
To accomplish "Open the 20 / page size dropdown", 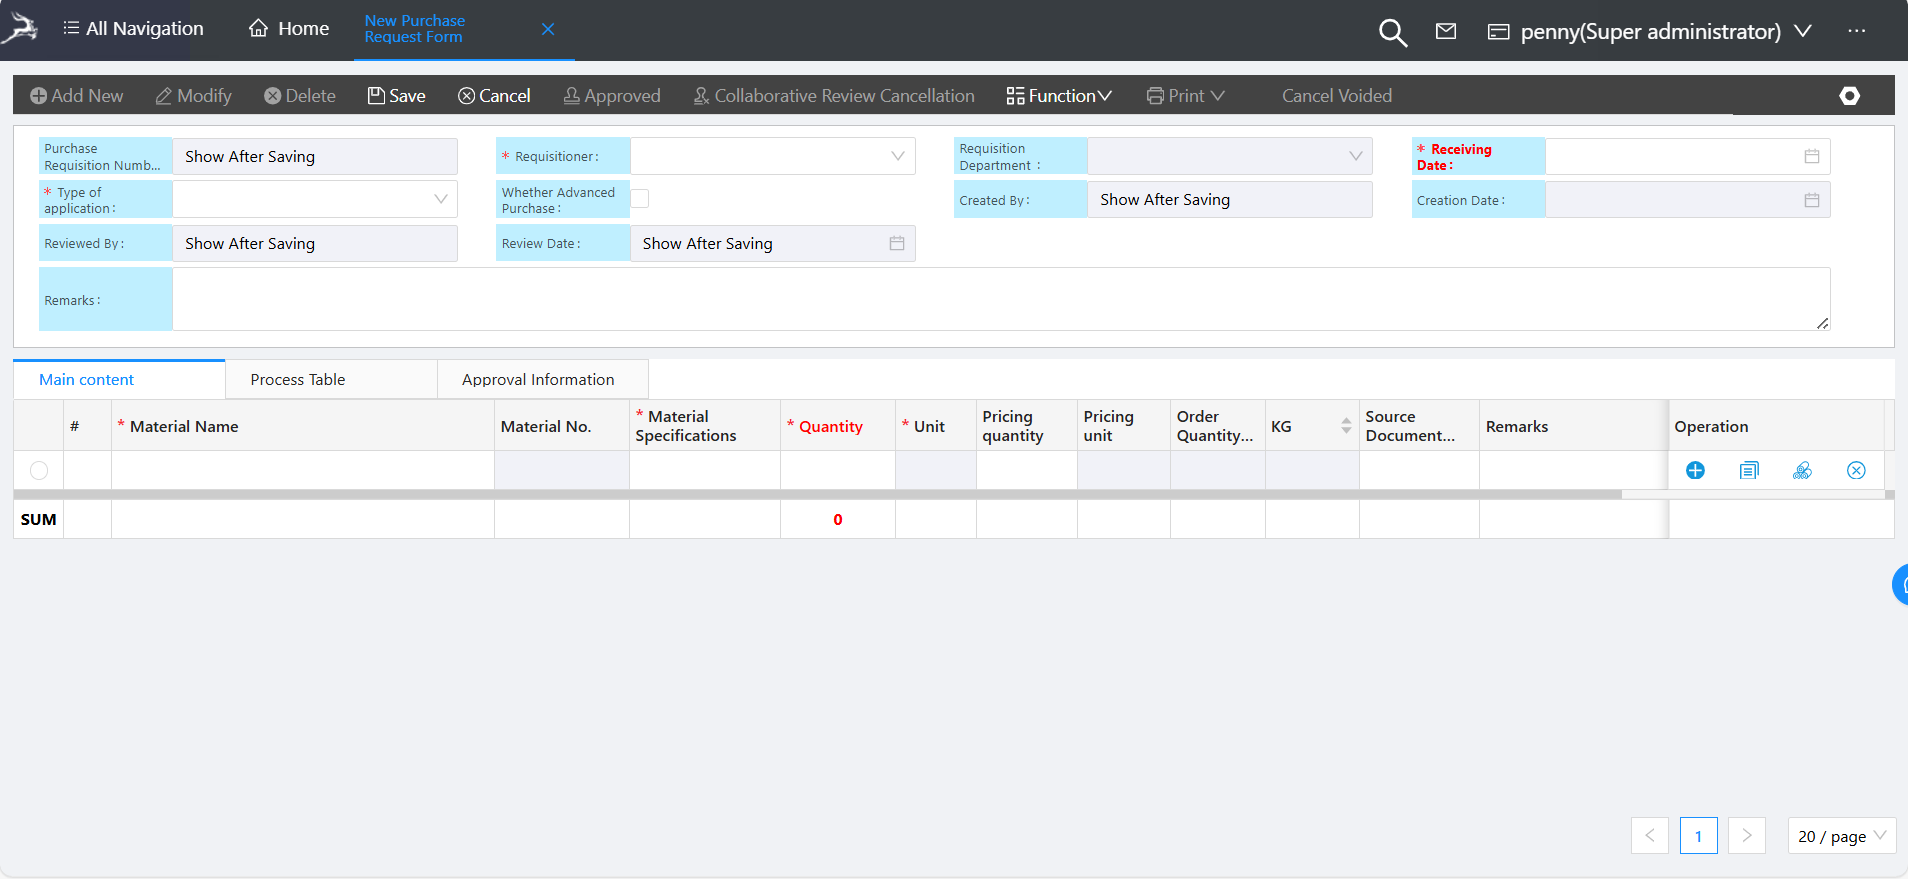I will tap(1841, 836).
